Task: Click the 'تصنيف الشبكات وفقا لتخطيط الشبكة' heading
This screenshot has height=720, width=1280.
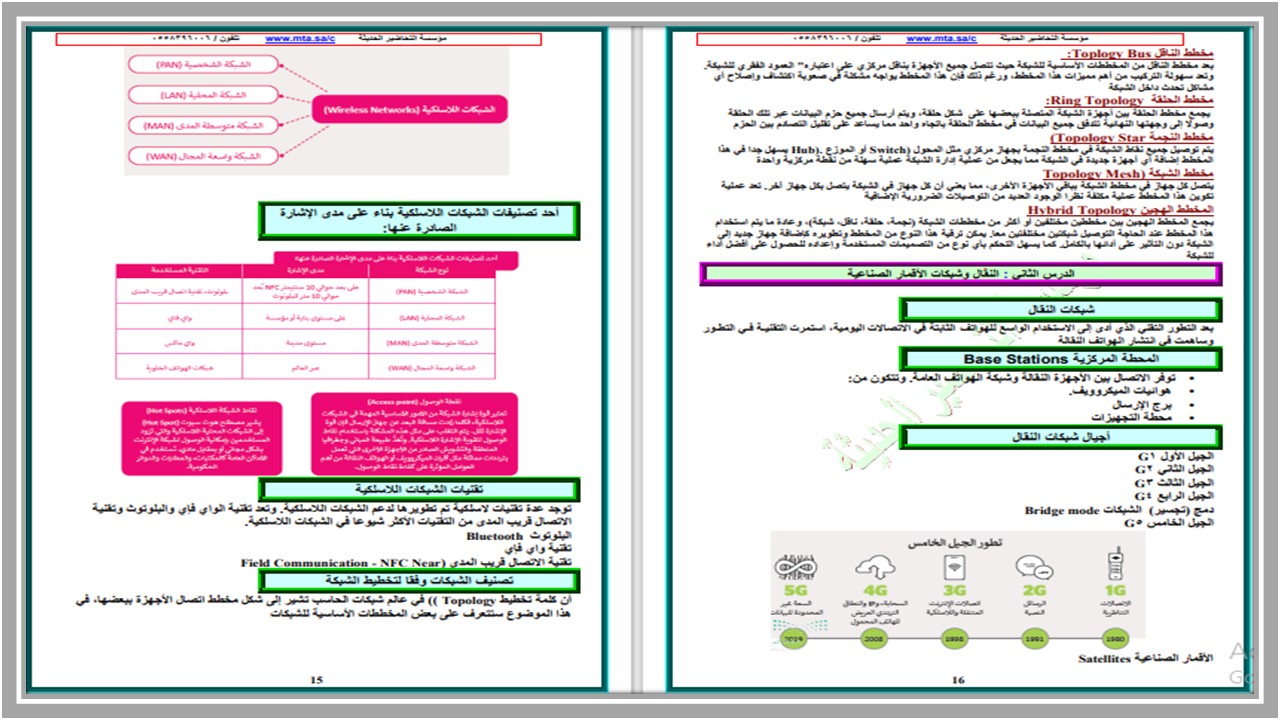Action: (420, 580)
